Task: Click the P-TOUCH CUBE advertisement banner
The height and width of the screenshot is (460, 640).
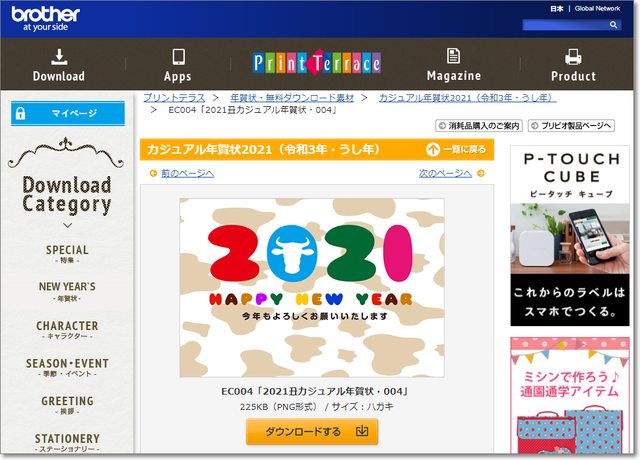Action: (x=569, y=235)
